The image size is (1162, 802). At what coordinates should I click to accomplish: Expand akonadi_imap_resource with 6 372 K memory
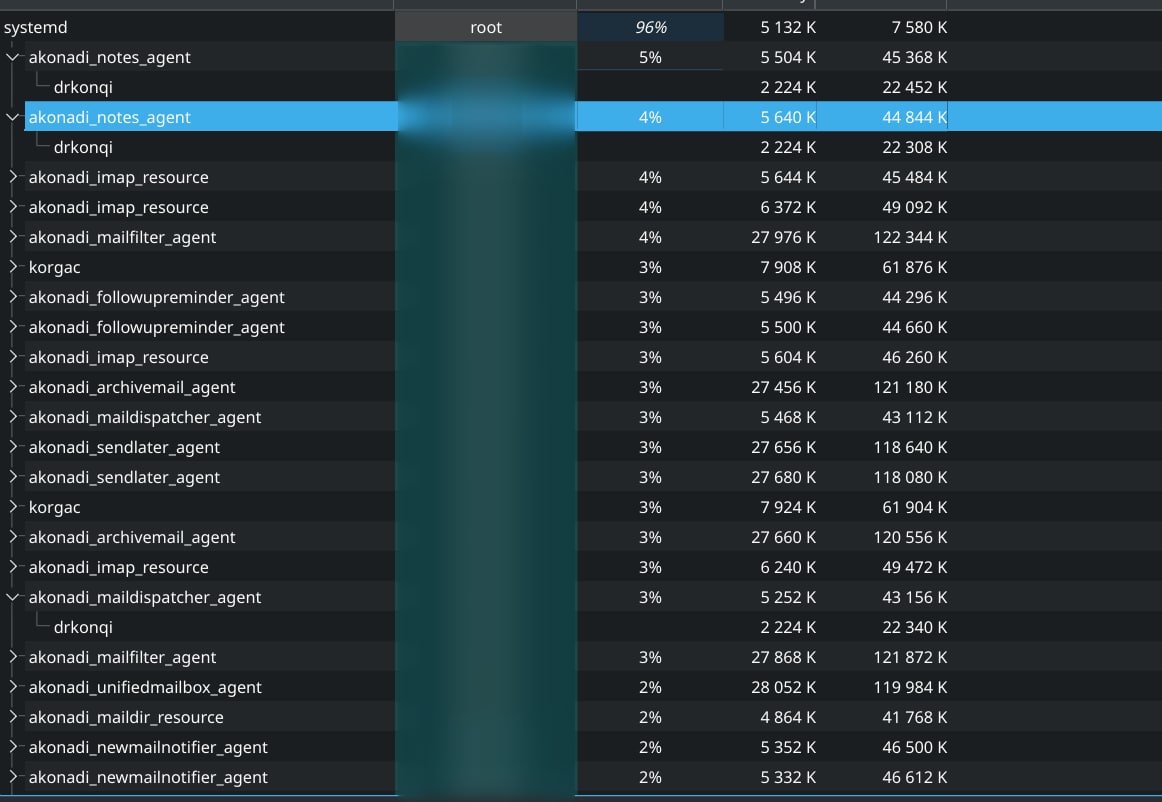[x=13, y=207]
